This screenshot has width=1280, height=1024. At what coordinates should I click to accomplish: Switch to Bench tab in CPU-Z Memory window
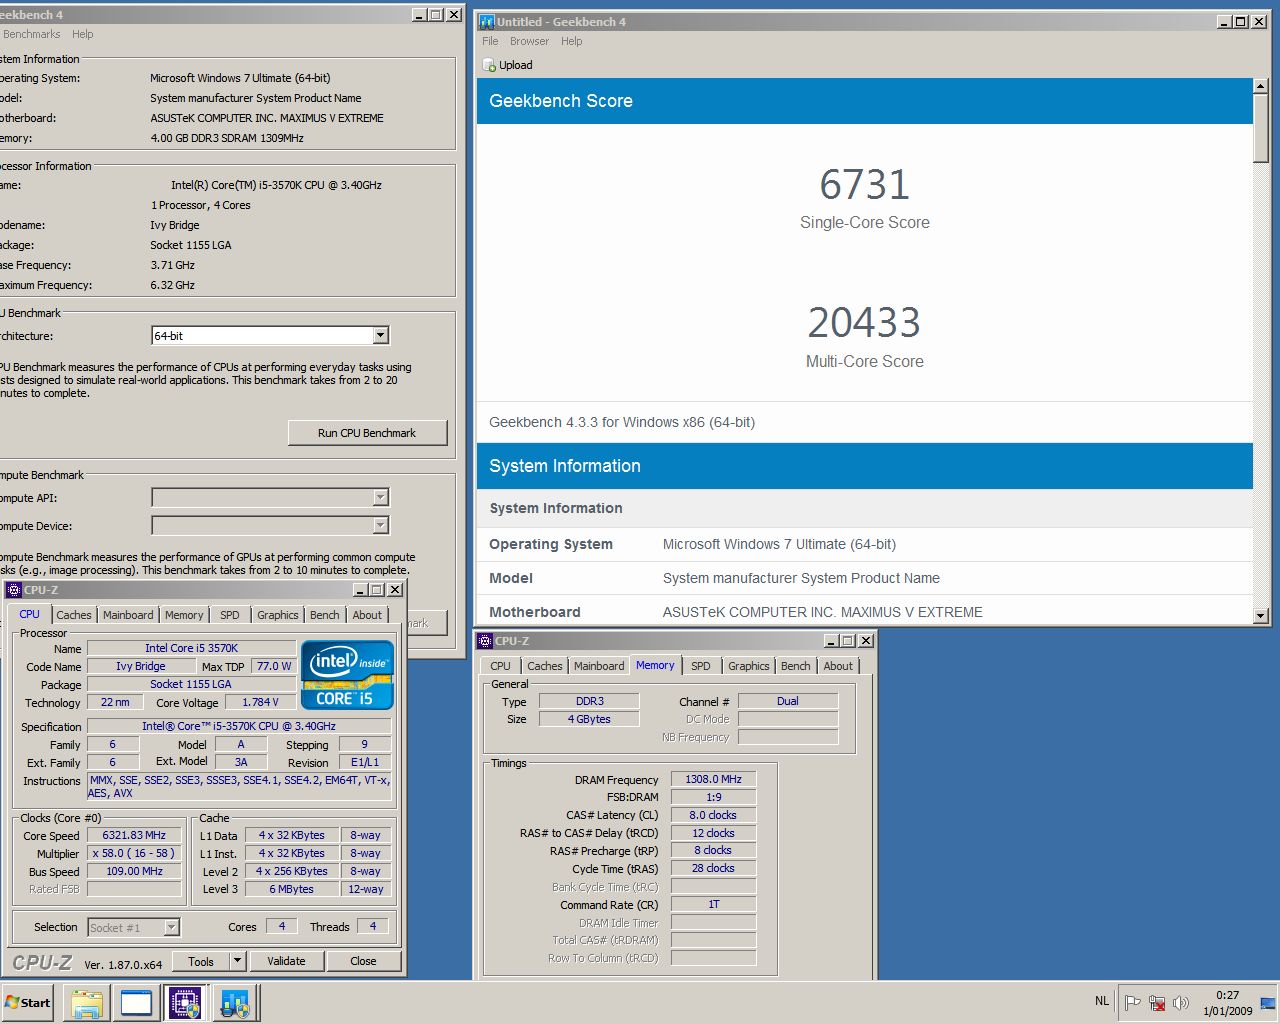[796, 666]
